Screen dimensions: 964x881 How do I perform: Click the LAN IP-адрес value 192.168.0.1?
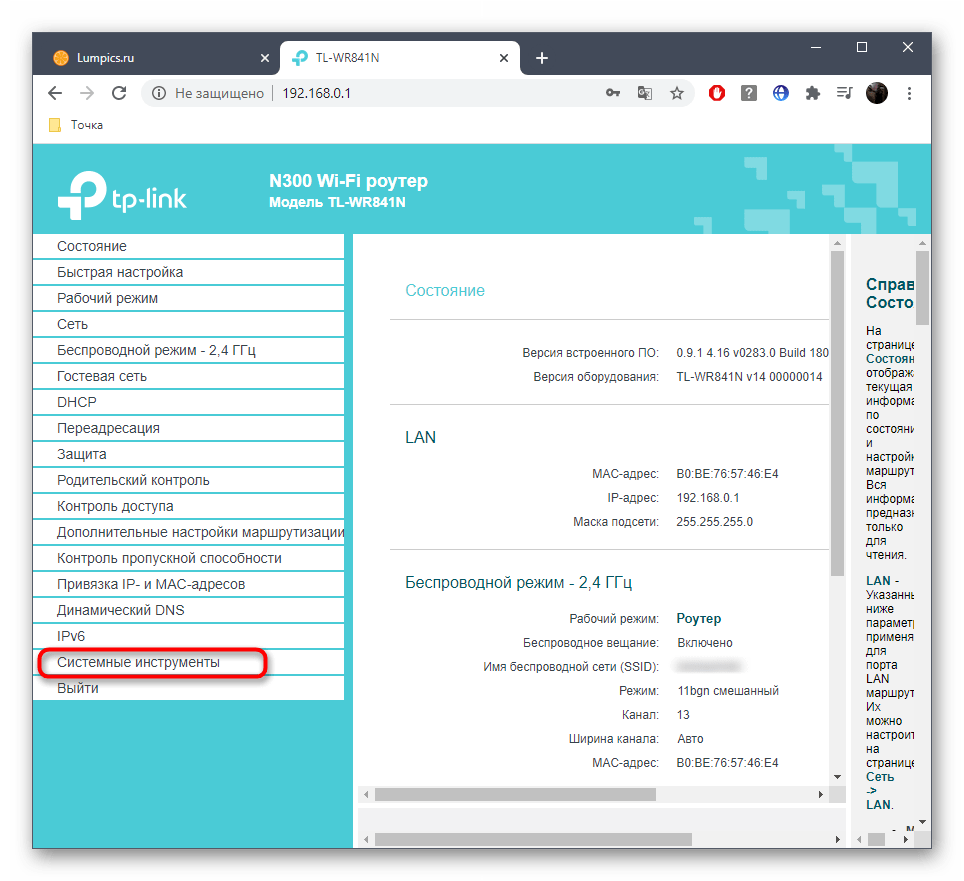point(708,497)
